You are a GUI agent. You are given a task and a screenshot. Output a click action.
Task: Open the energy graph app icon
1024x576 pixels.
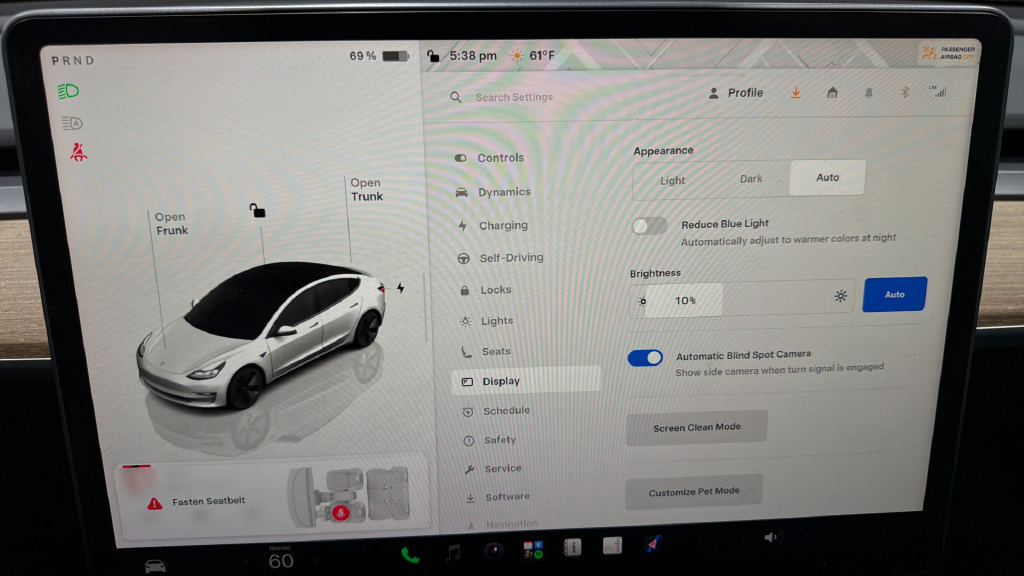(x=612, y=545)
